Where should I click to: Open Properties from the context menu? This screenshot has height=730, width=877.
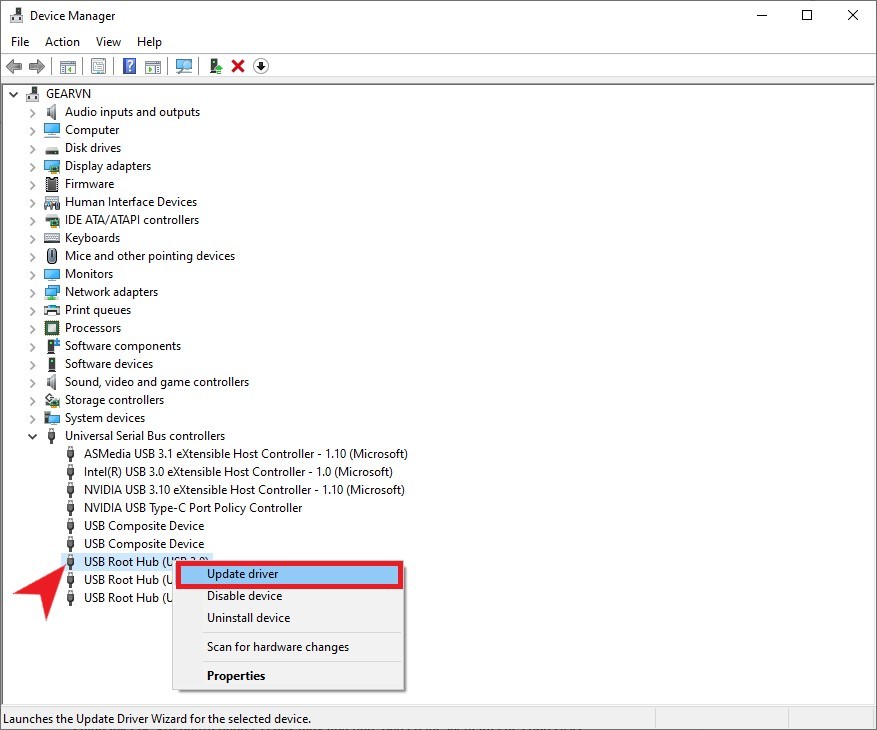point(236,676)
